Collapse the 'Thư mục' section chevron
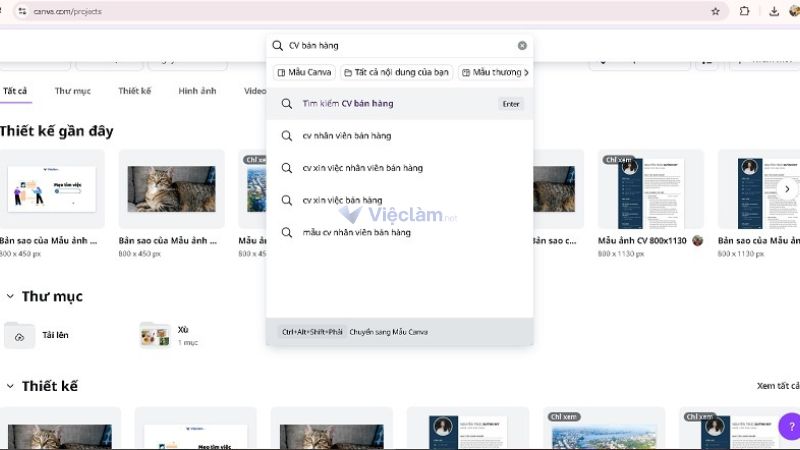 tap(10, 296)
